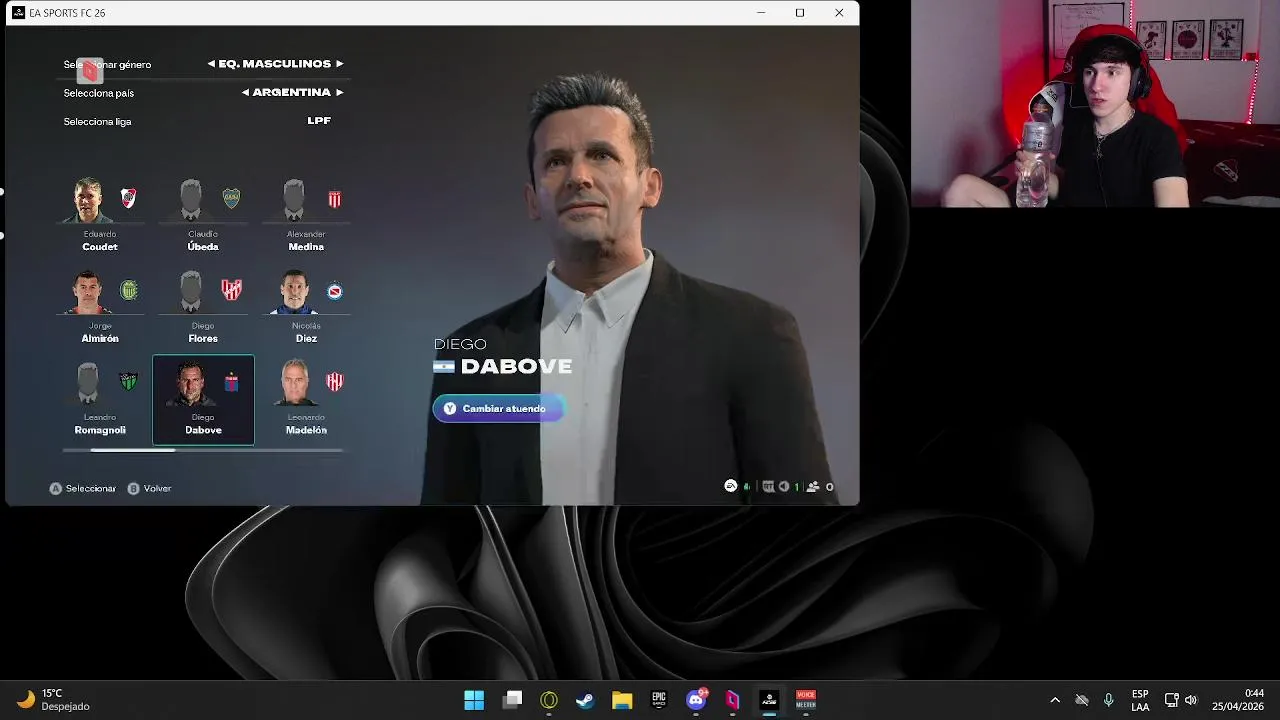Open Voicemeeter from taskbar

(x=806, y=700)
